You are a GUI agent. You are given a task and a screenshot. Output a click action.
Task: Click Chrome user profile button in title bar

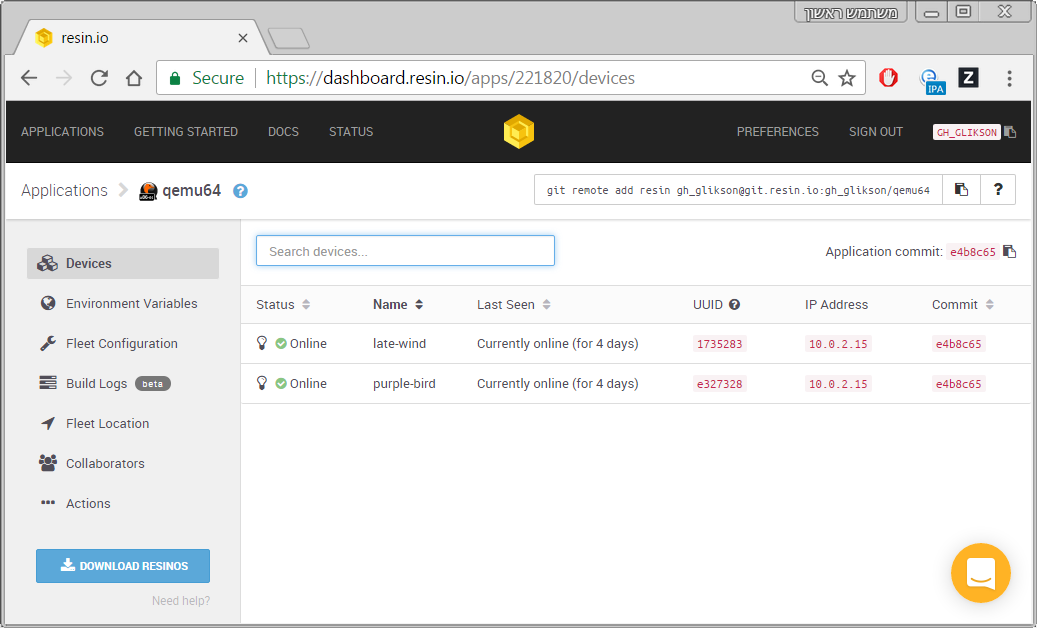[850, 13]
